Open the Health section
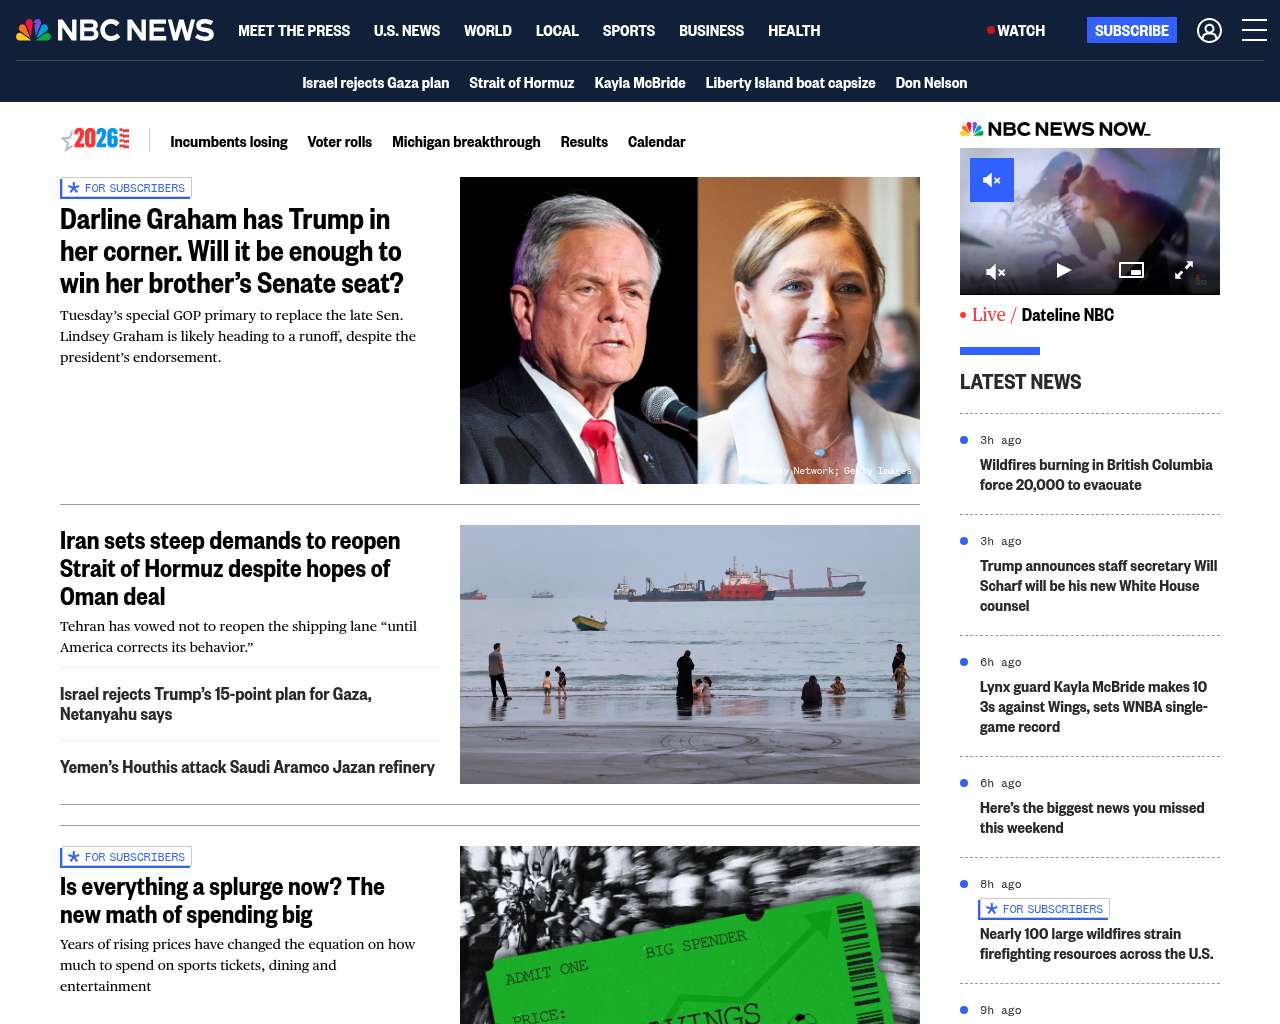 (x=794, y=31)
